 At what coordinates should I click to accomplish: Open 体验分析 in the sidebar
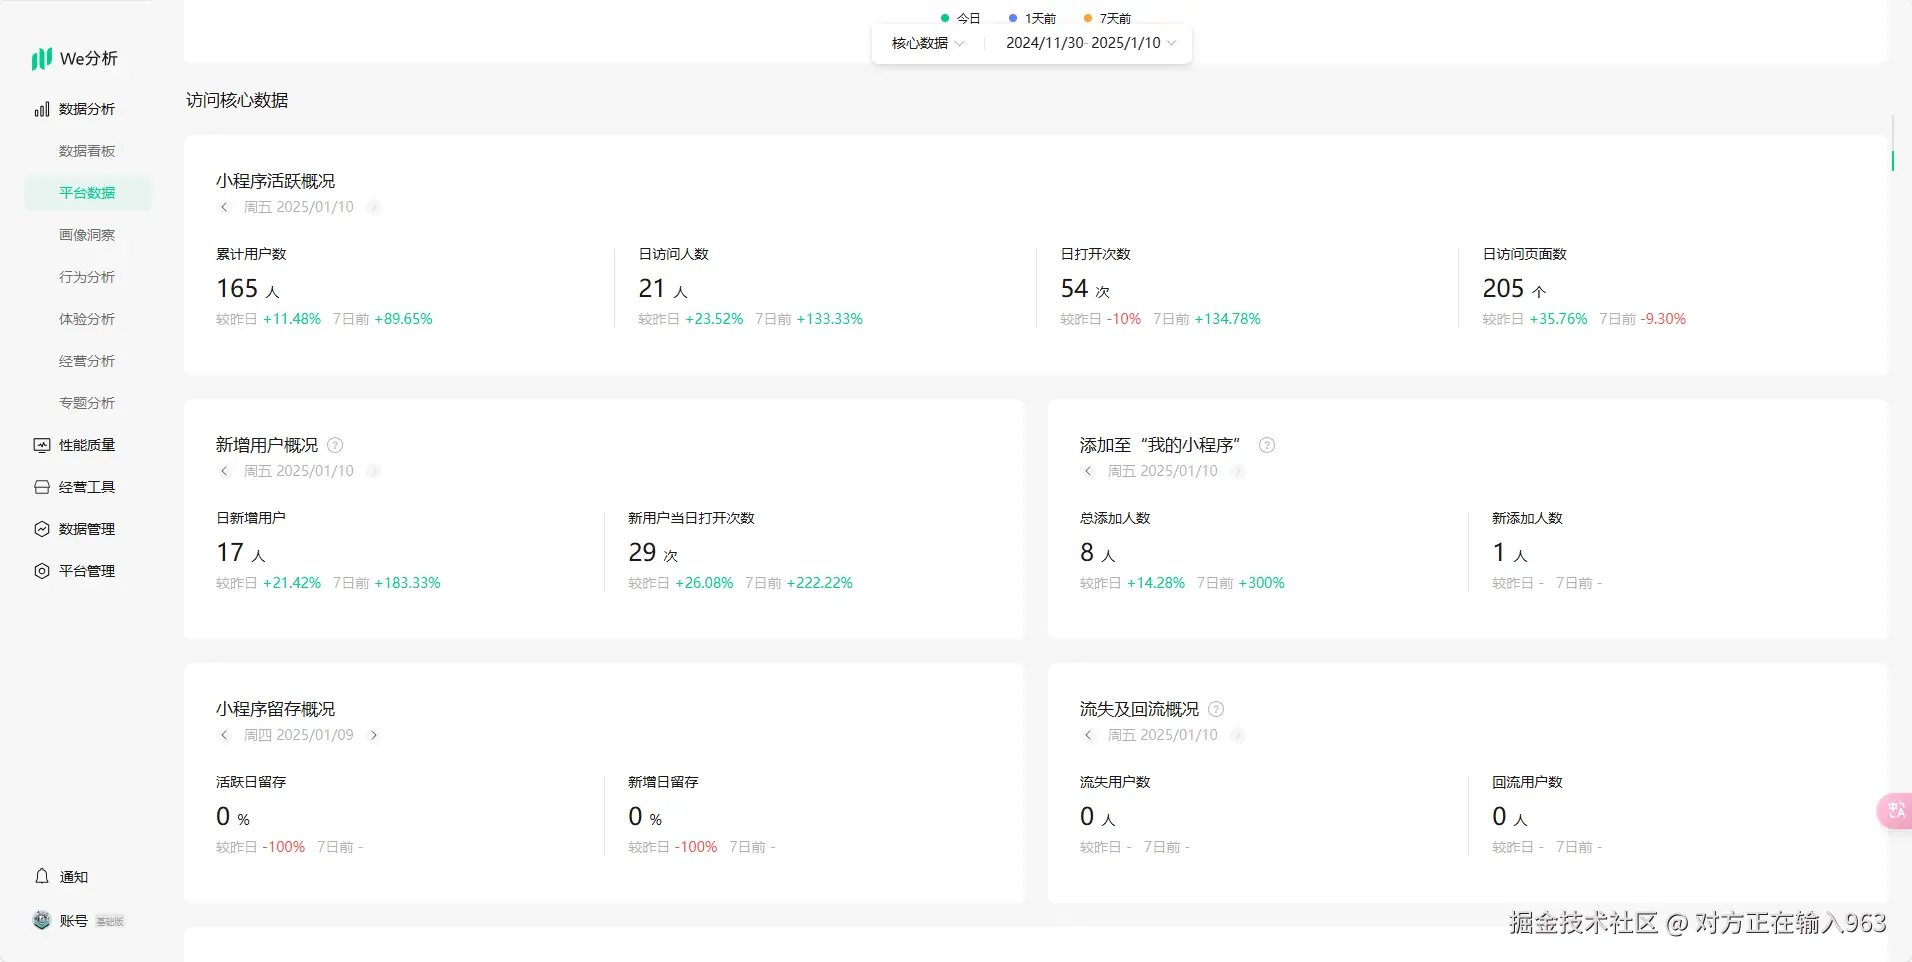point(87,319)
